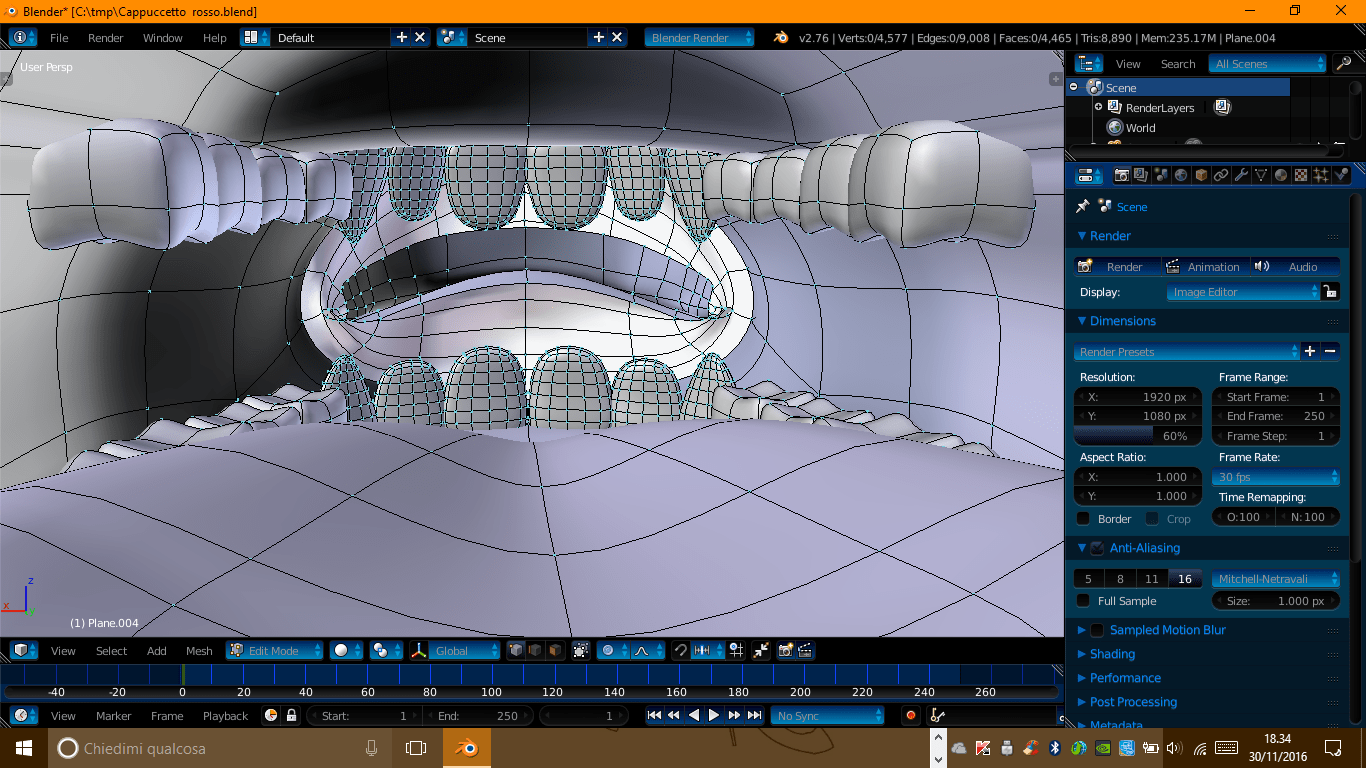Open the Mitchell-Netravali filter dropdown
The image size is (1366, 768).
(x=1275, y=579)
